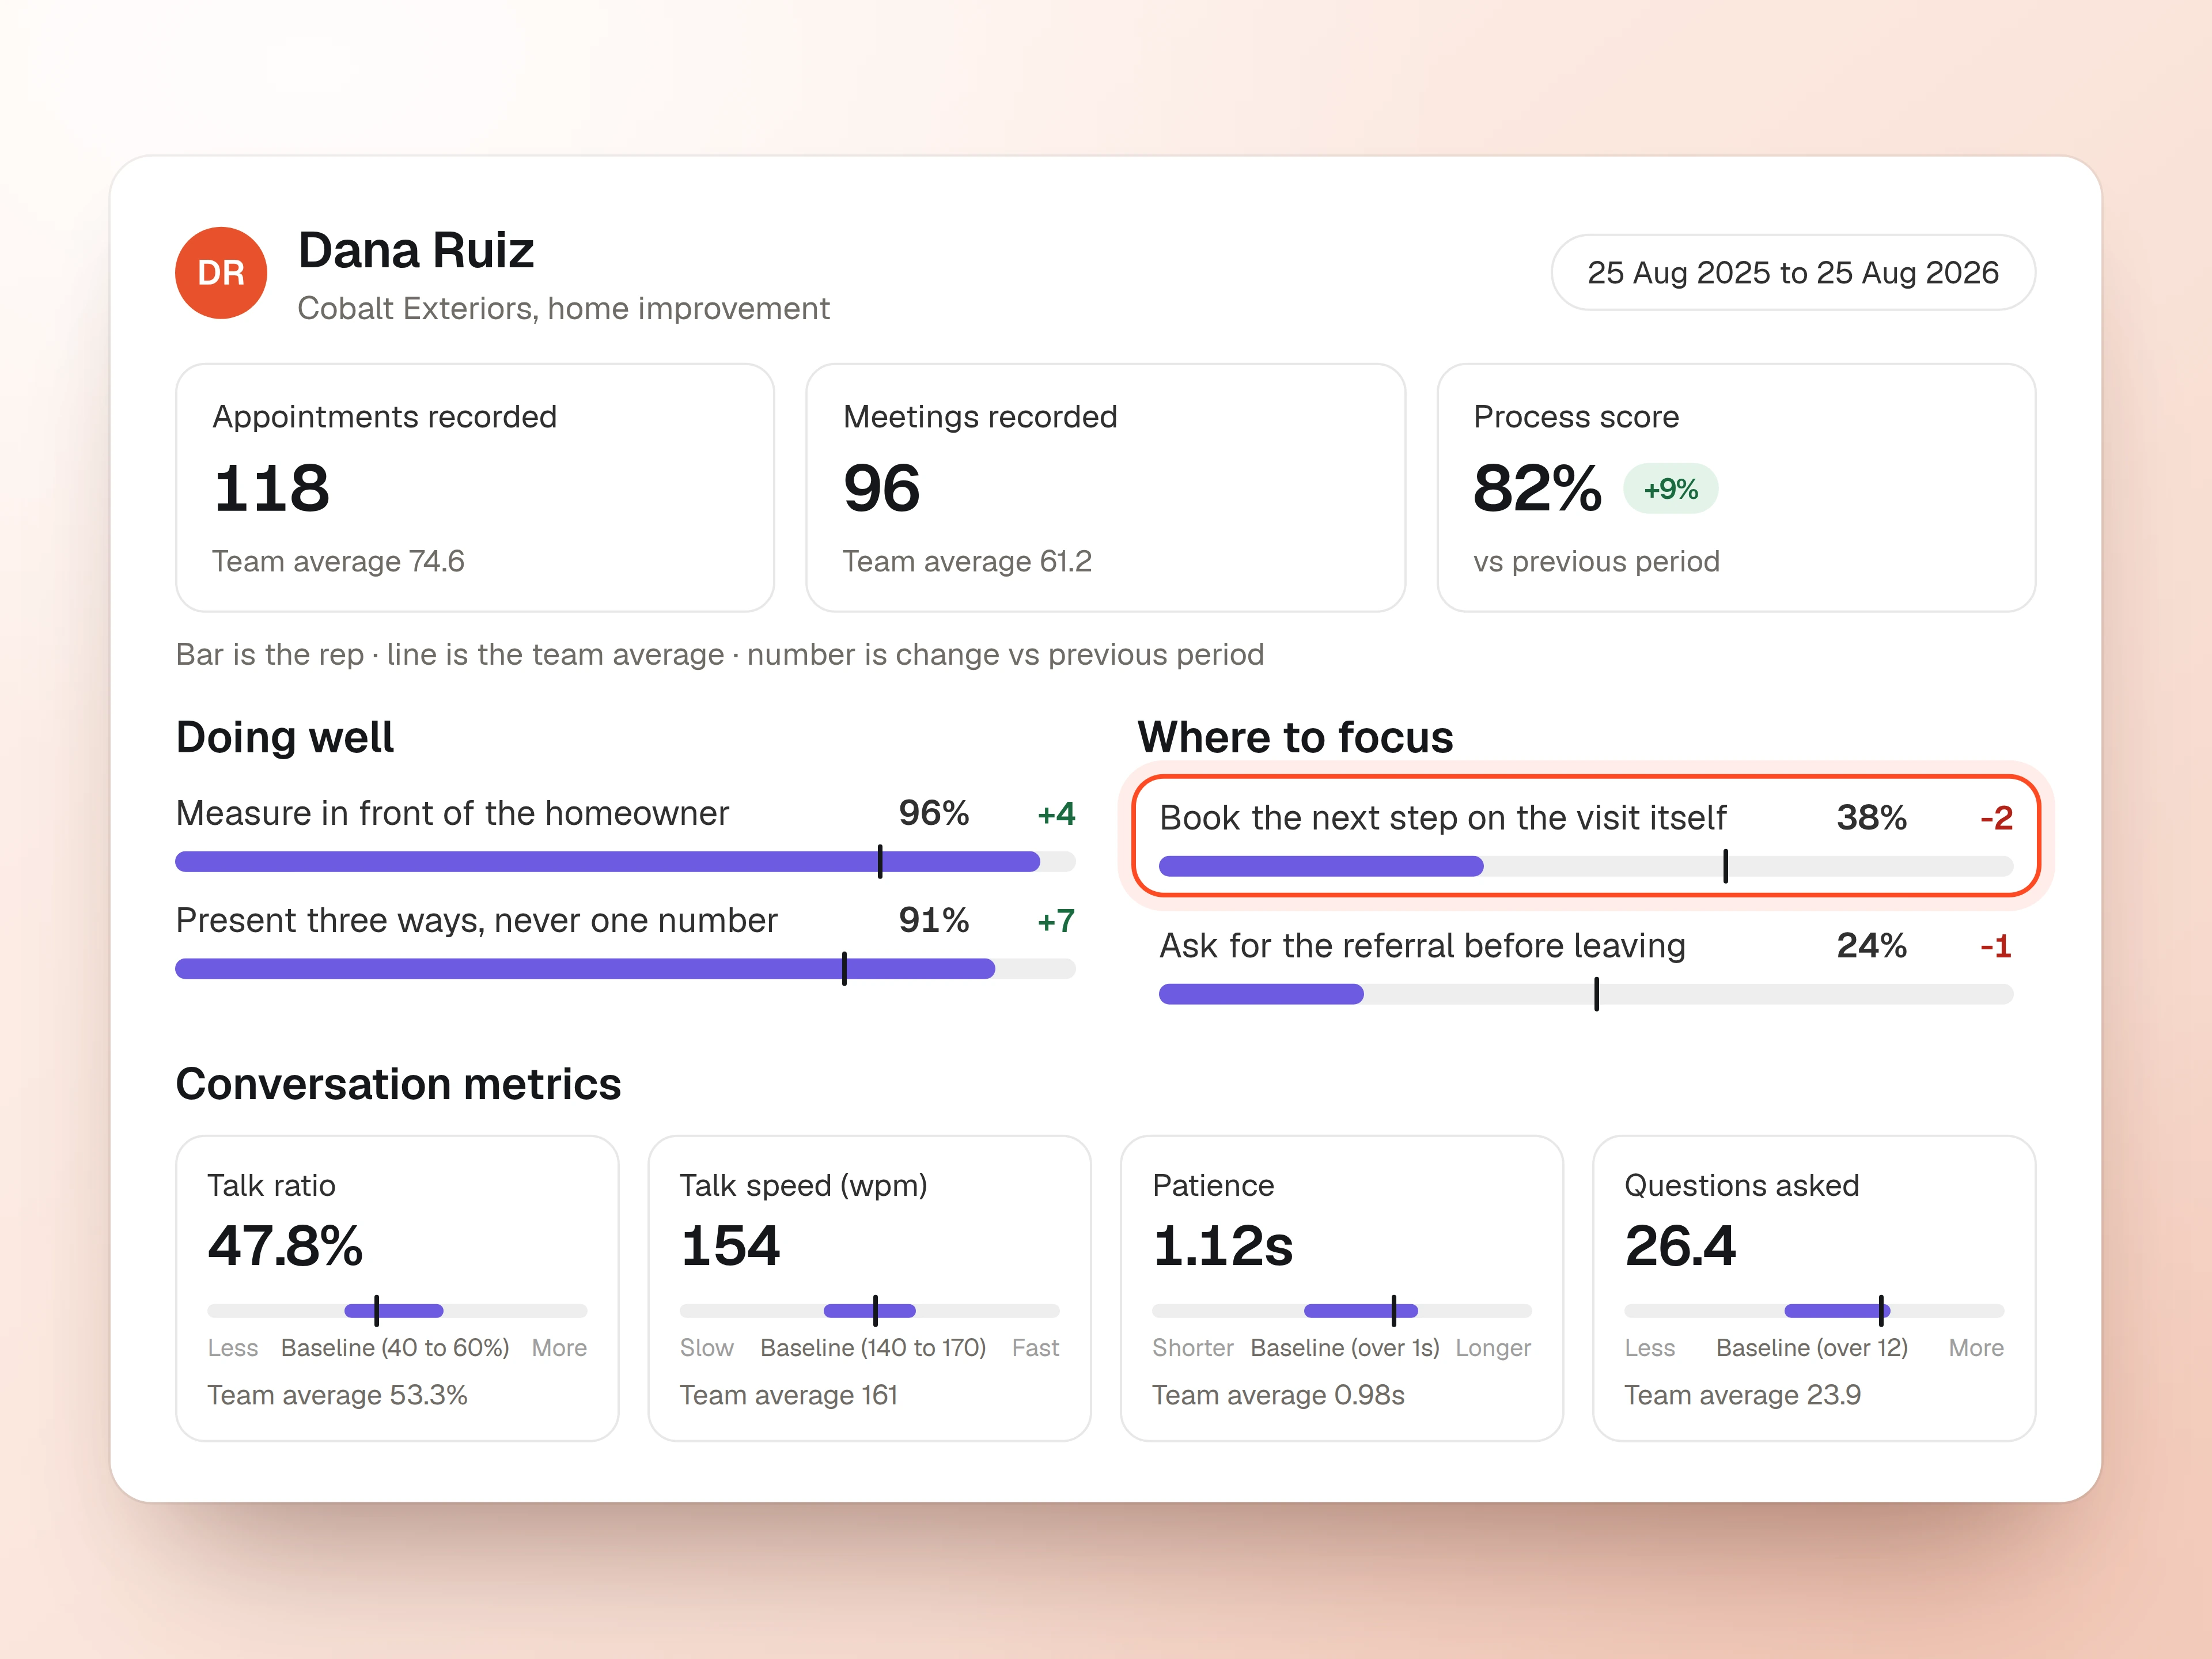Click the -2 change indicator
Viewport: 2212px width, 1659px height.
pos(1996,818)
